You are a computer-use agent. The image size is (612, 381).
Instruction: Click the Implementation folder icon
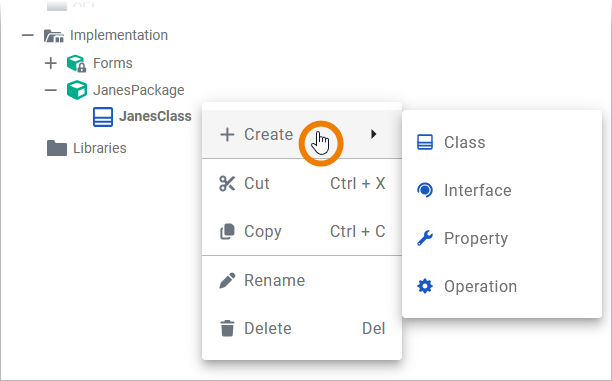click(54, 36)
